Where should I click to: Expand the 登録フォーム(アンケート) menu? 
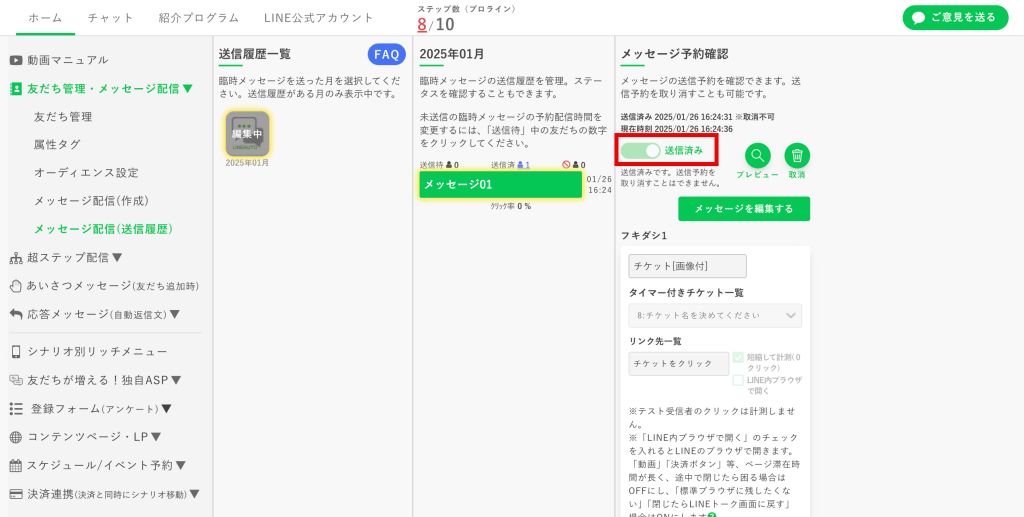(167, 409)
